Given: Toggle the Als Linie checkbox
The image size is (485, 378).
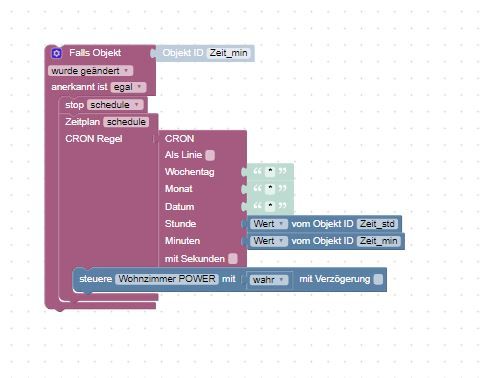Looking at the screenshot, I should click(210, 155).
